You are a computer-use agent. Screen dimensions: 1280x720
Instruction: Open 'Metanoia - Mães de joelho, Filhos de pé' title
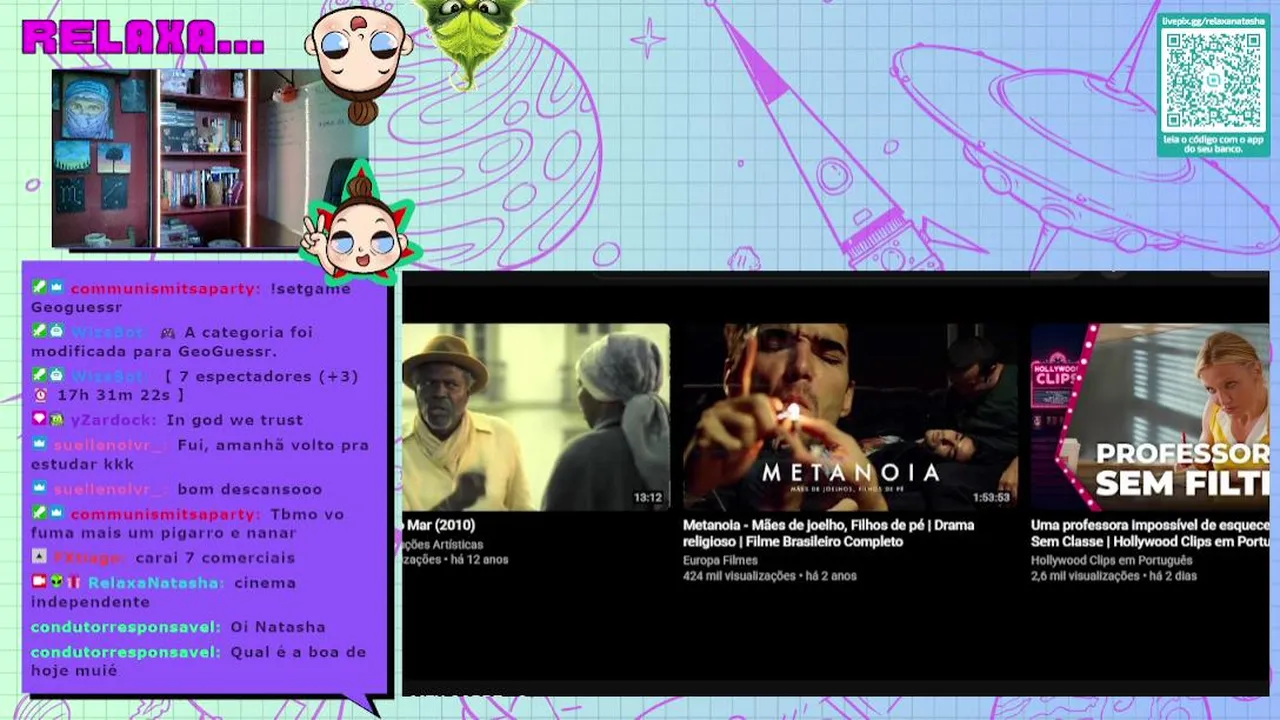pos(828,533)
